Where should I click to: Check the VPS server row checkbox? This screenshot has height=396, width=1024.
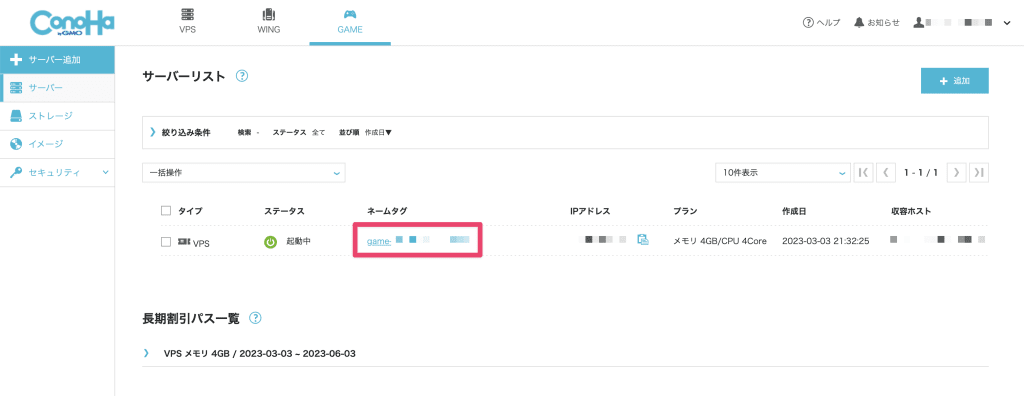pos(166,242)
